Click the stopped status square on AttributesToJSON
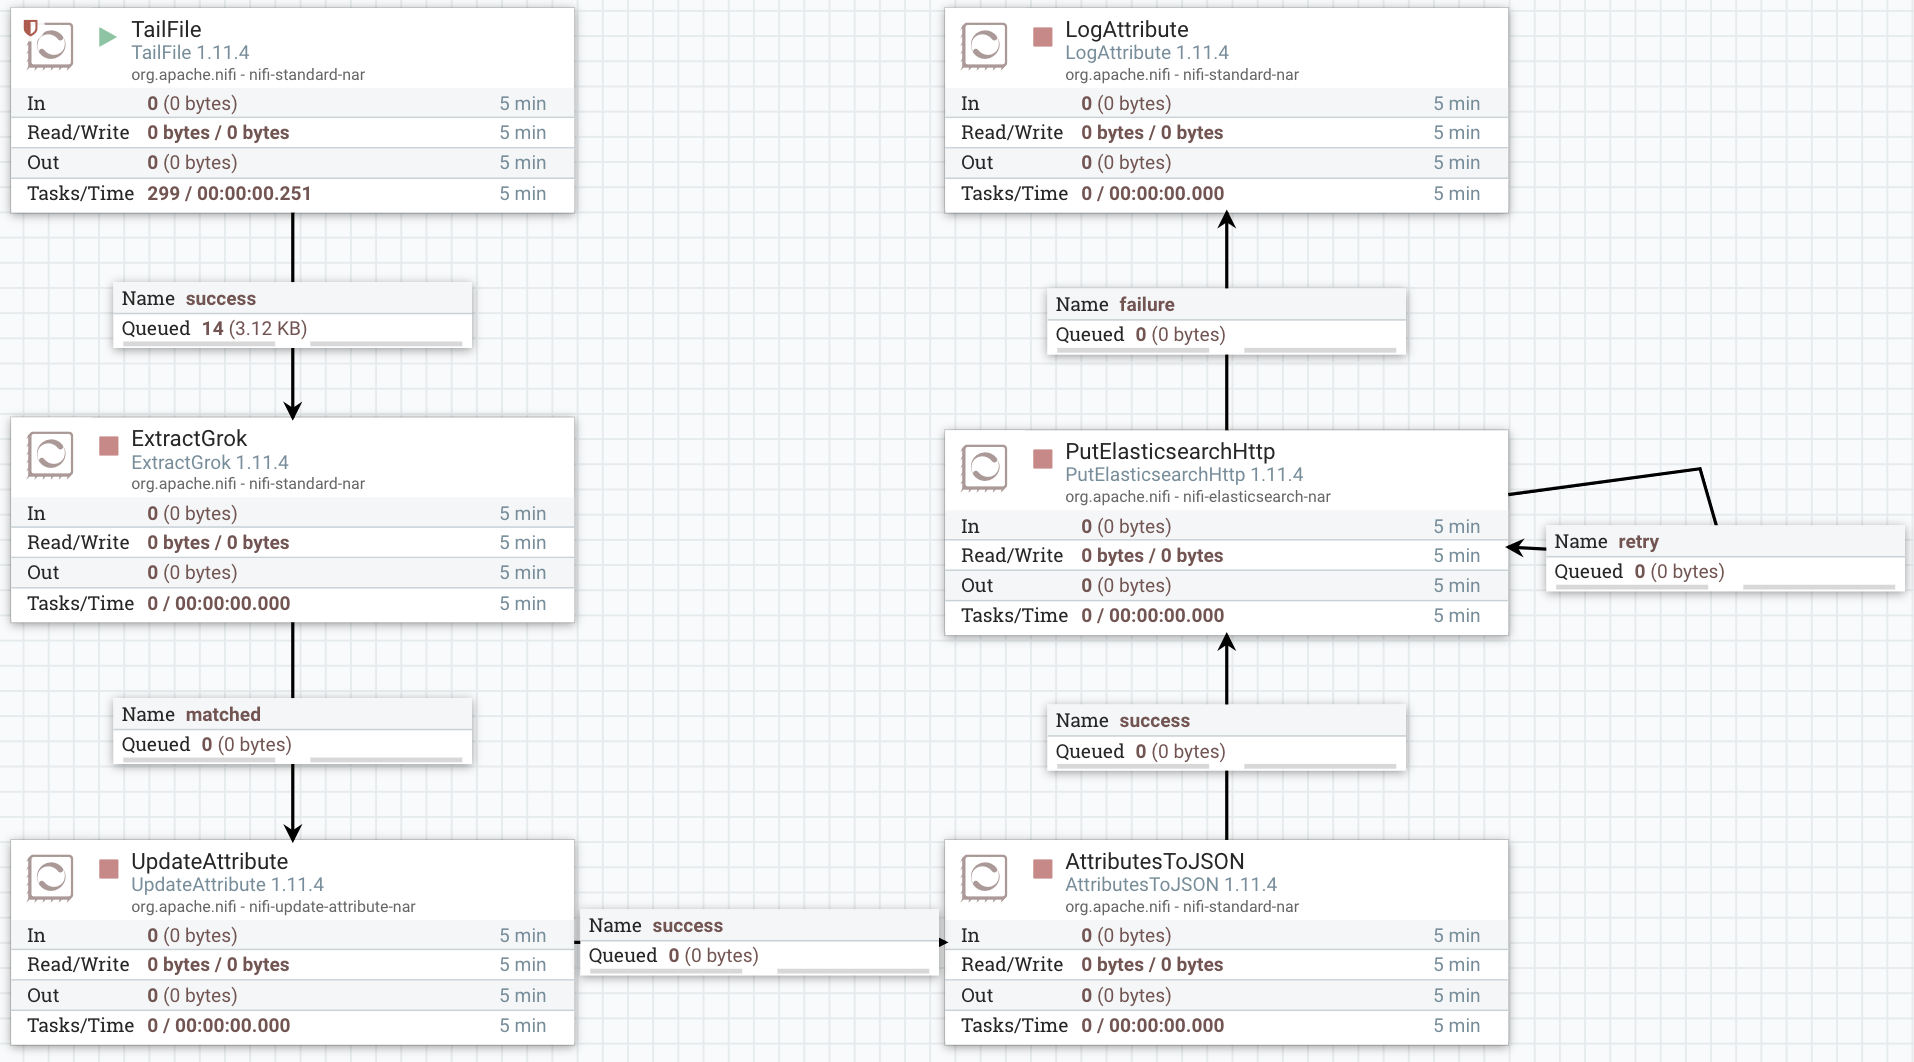The height and width of the screenshot is (1062, 1914). point(1043,869)
